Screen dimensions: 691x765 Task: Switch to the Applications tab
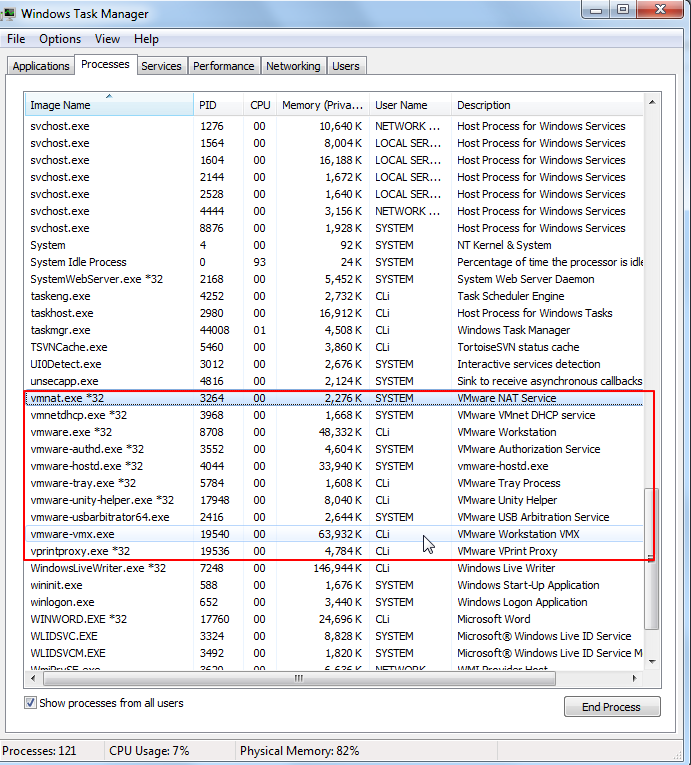41,66
